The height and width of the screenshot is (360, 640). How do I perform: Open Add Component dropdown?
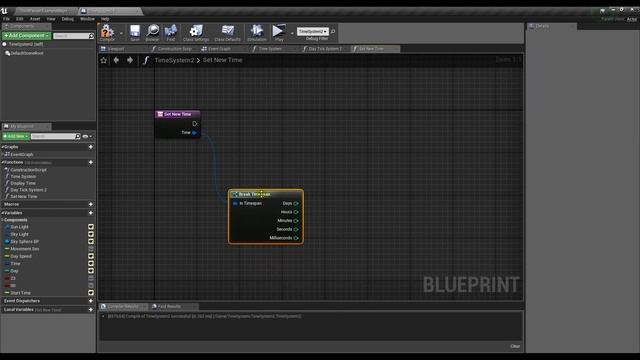pyautogui.click(x=27, y=36)
